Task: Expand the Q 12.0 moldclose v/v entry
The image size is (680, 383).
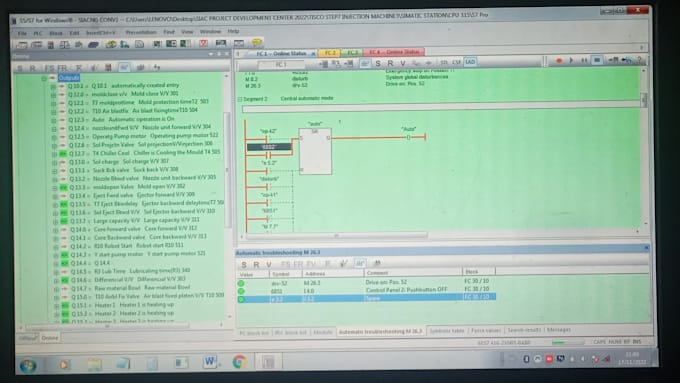Action: coord(54,95)
